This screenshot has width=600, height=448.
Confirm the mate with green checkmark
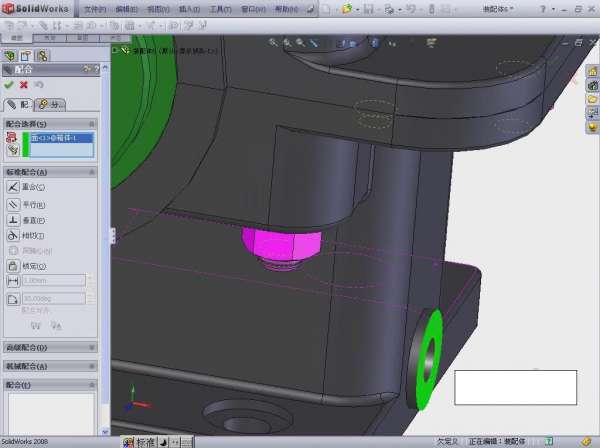pyautogui.click(x=9, y=85)
